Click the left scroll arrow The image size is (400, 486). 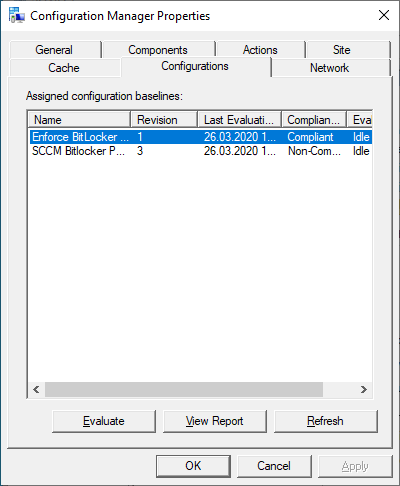coord(36,389)
